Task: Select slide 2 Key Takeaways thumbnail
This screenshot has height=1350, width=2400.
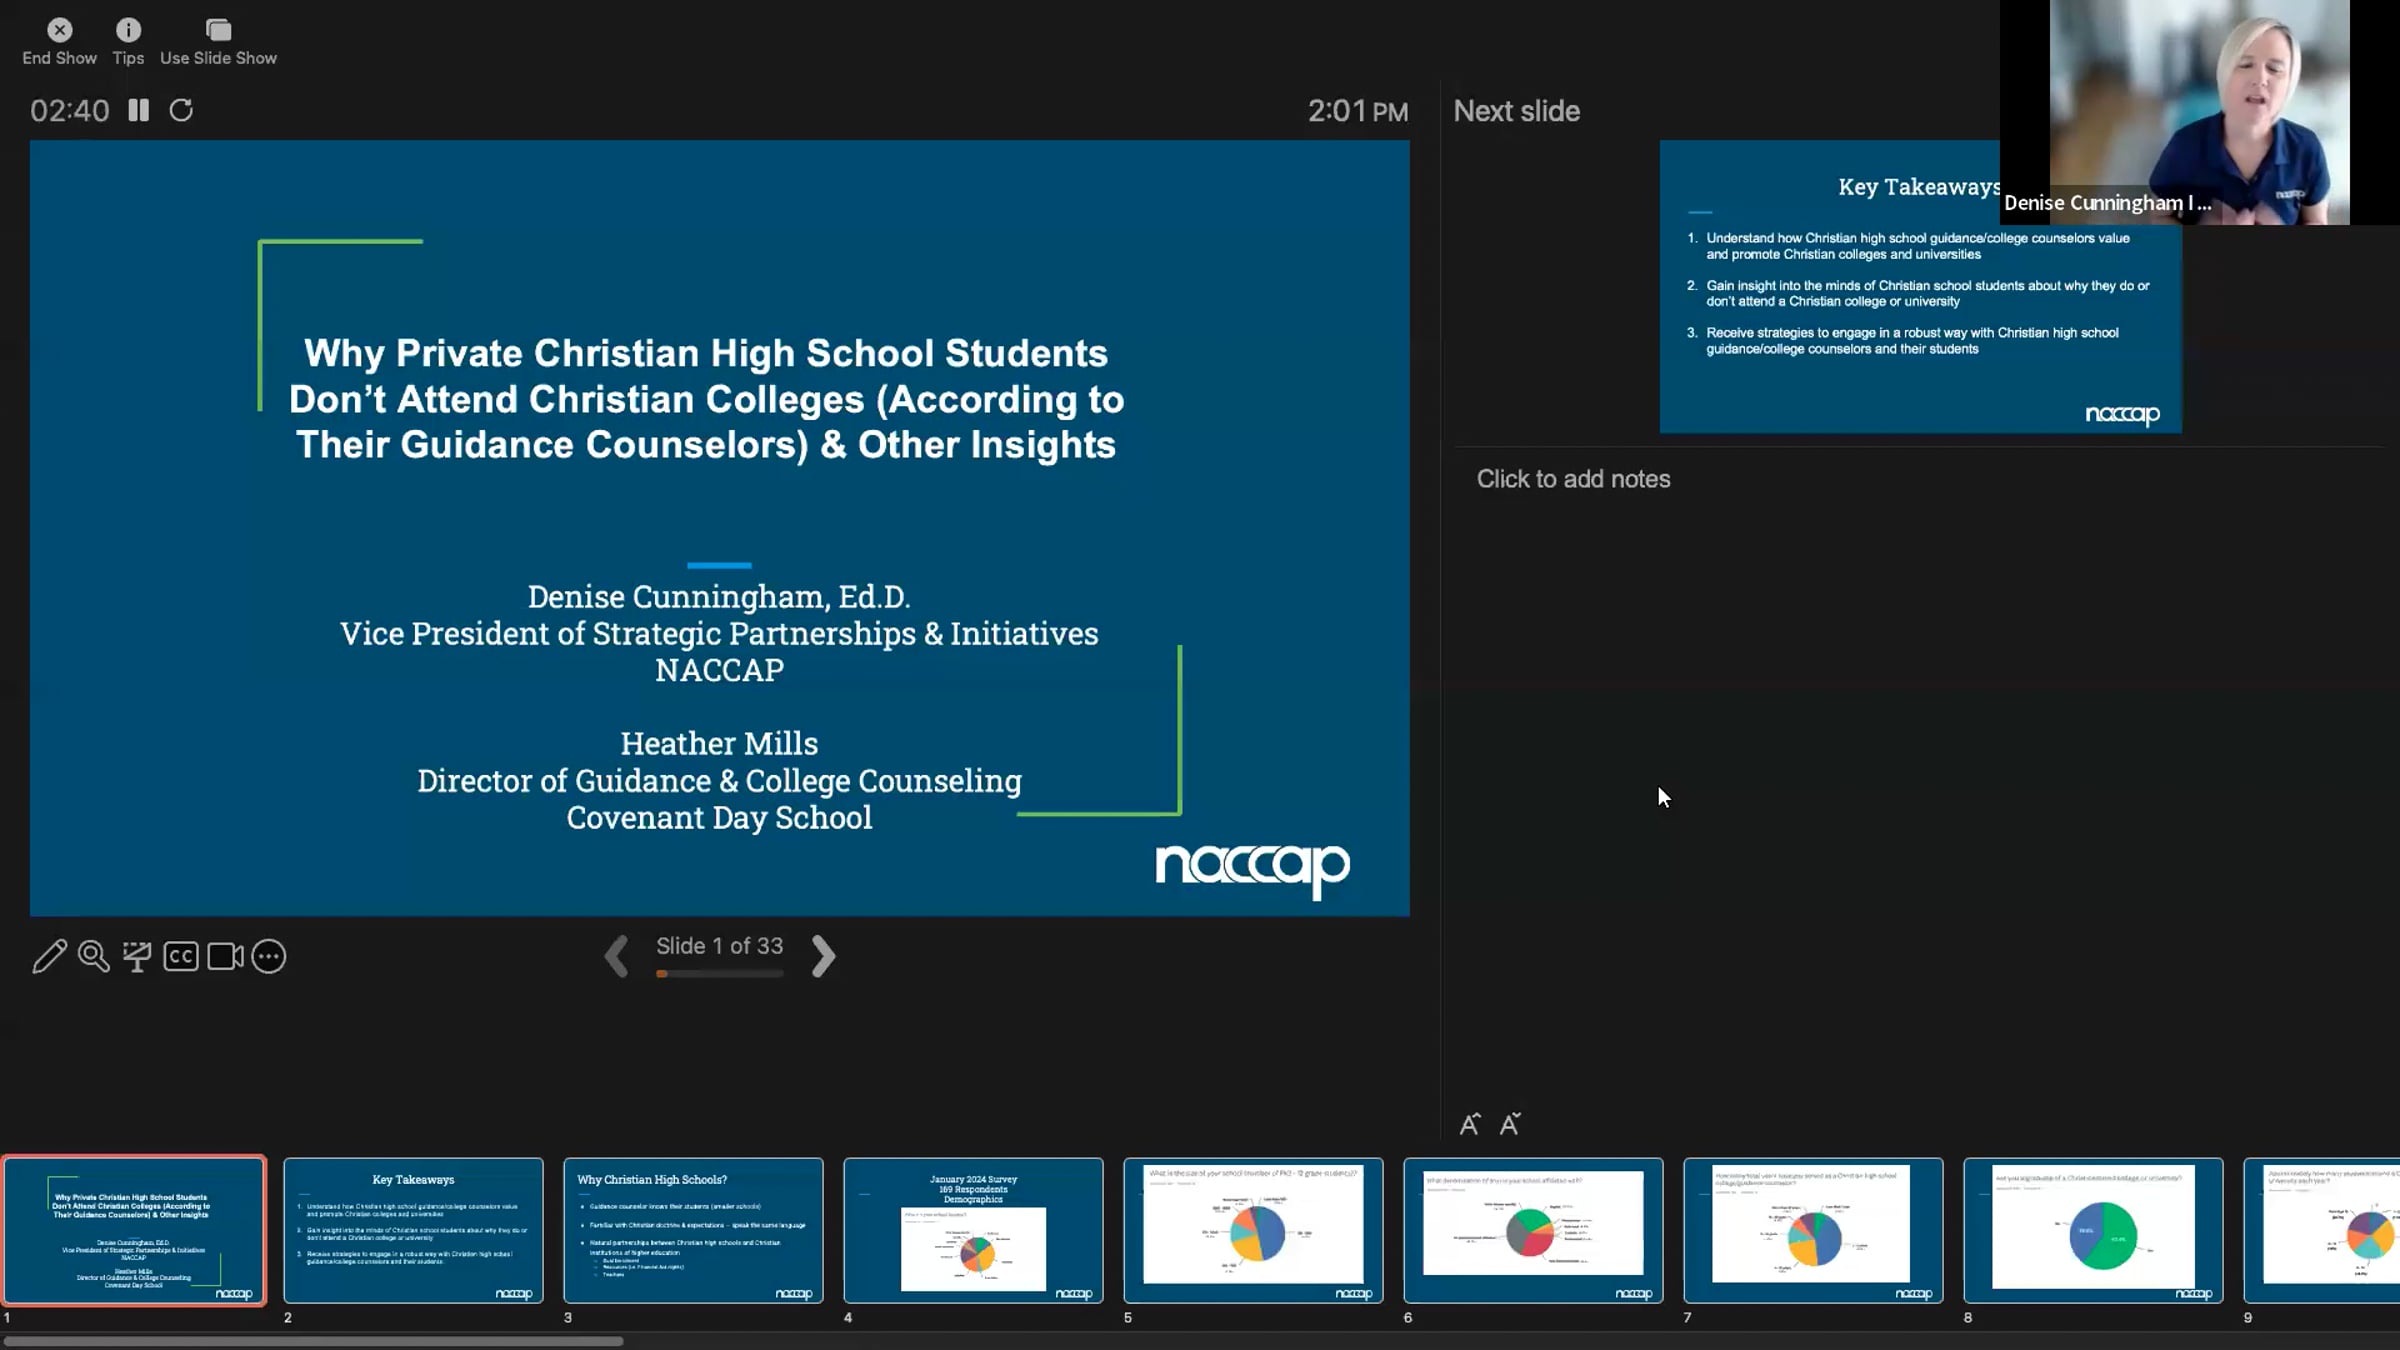Action: (x=414, y=1230)
